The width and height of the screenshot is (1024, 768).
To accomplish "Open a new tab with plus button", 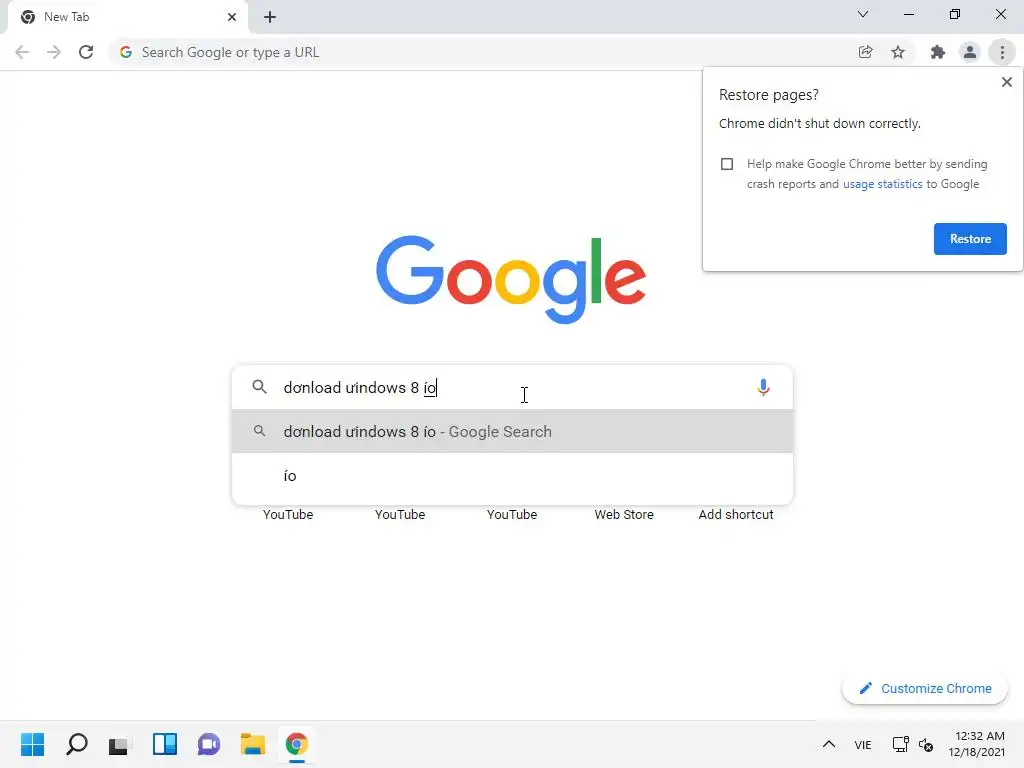I will tap(270, 18).
